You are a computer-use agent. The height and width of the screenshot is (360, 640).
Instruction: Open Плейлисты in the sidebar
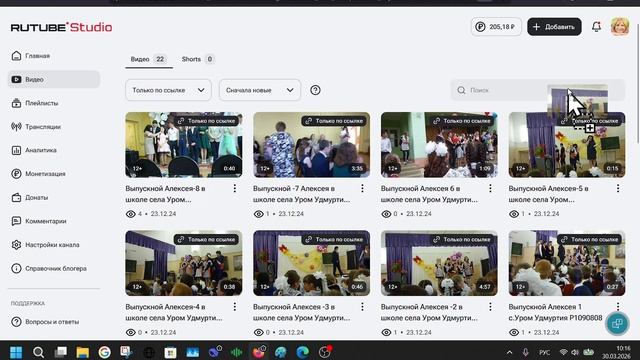coord(35,103)
